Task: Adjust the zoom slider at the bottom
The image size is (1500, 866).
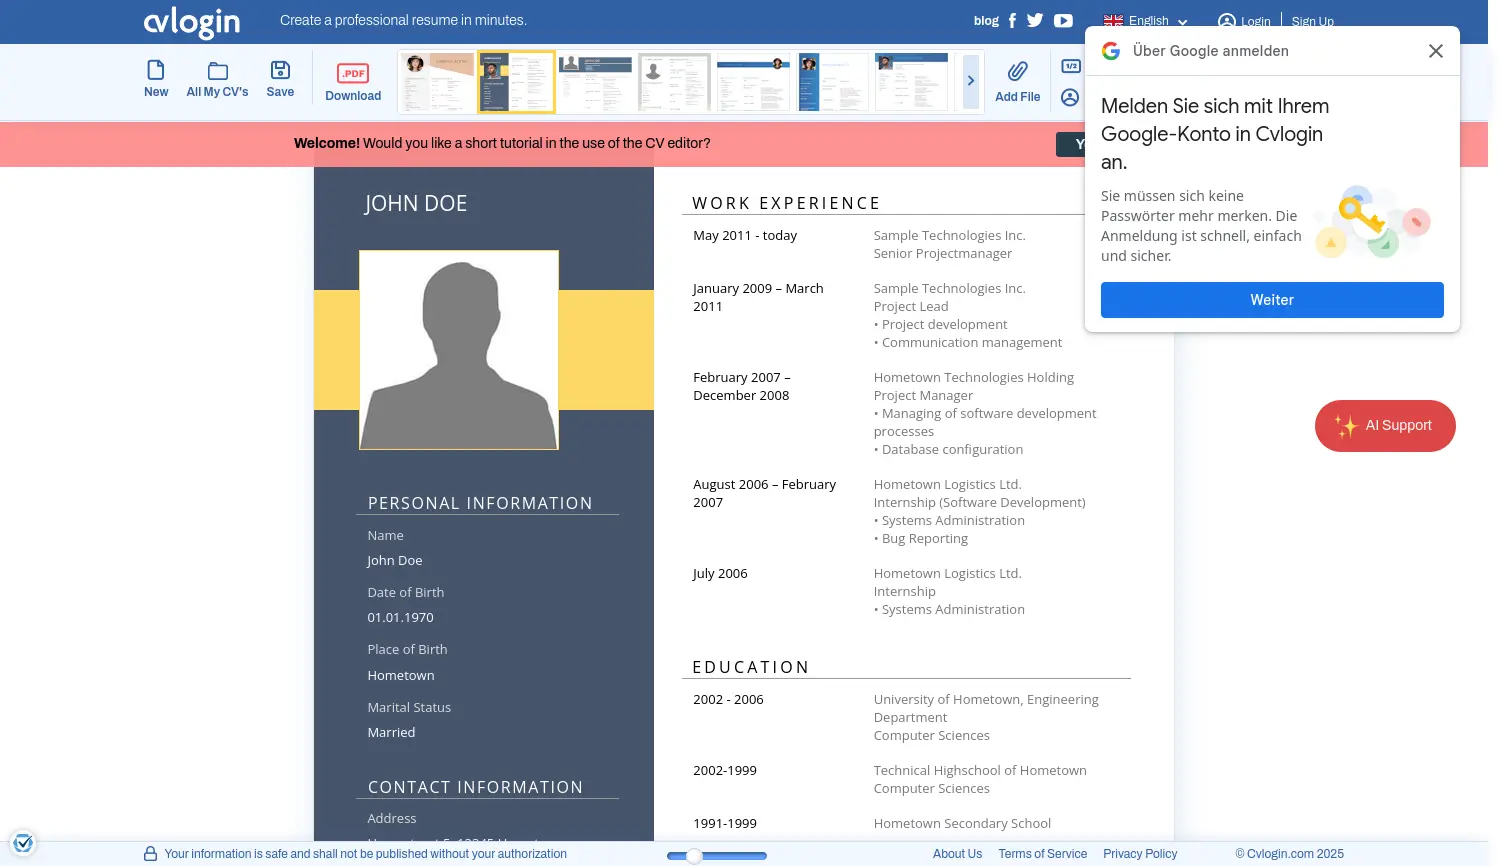Action: 695,856
